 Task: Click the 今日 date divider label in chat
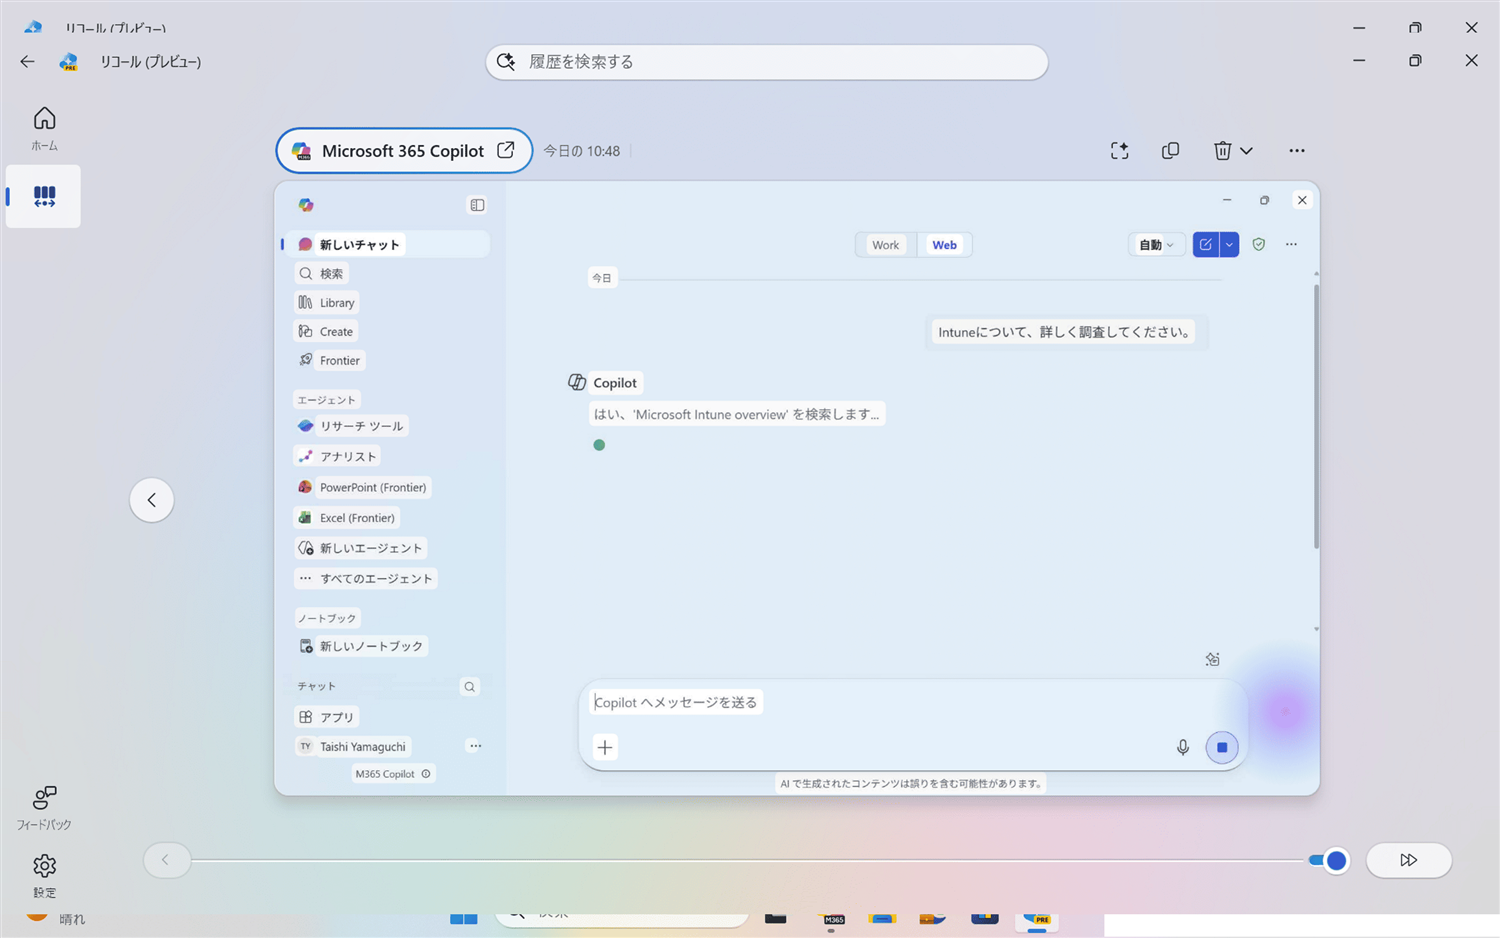(601, 278)
